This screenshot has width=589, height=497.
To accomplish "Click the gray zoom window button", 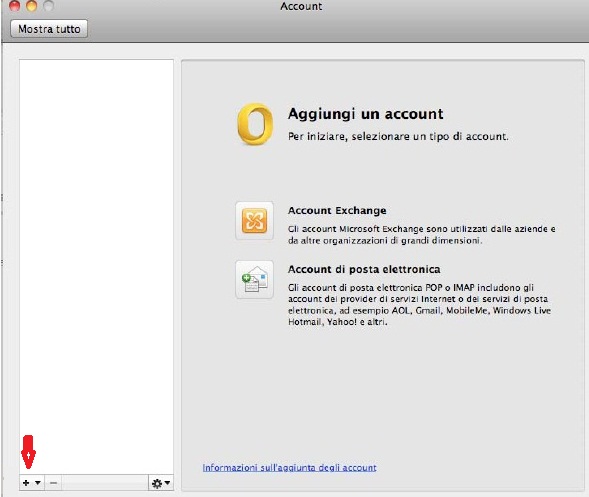I will coord(48,5).
